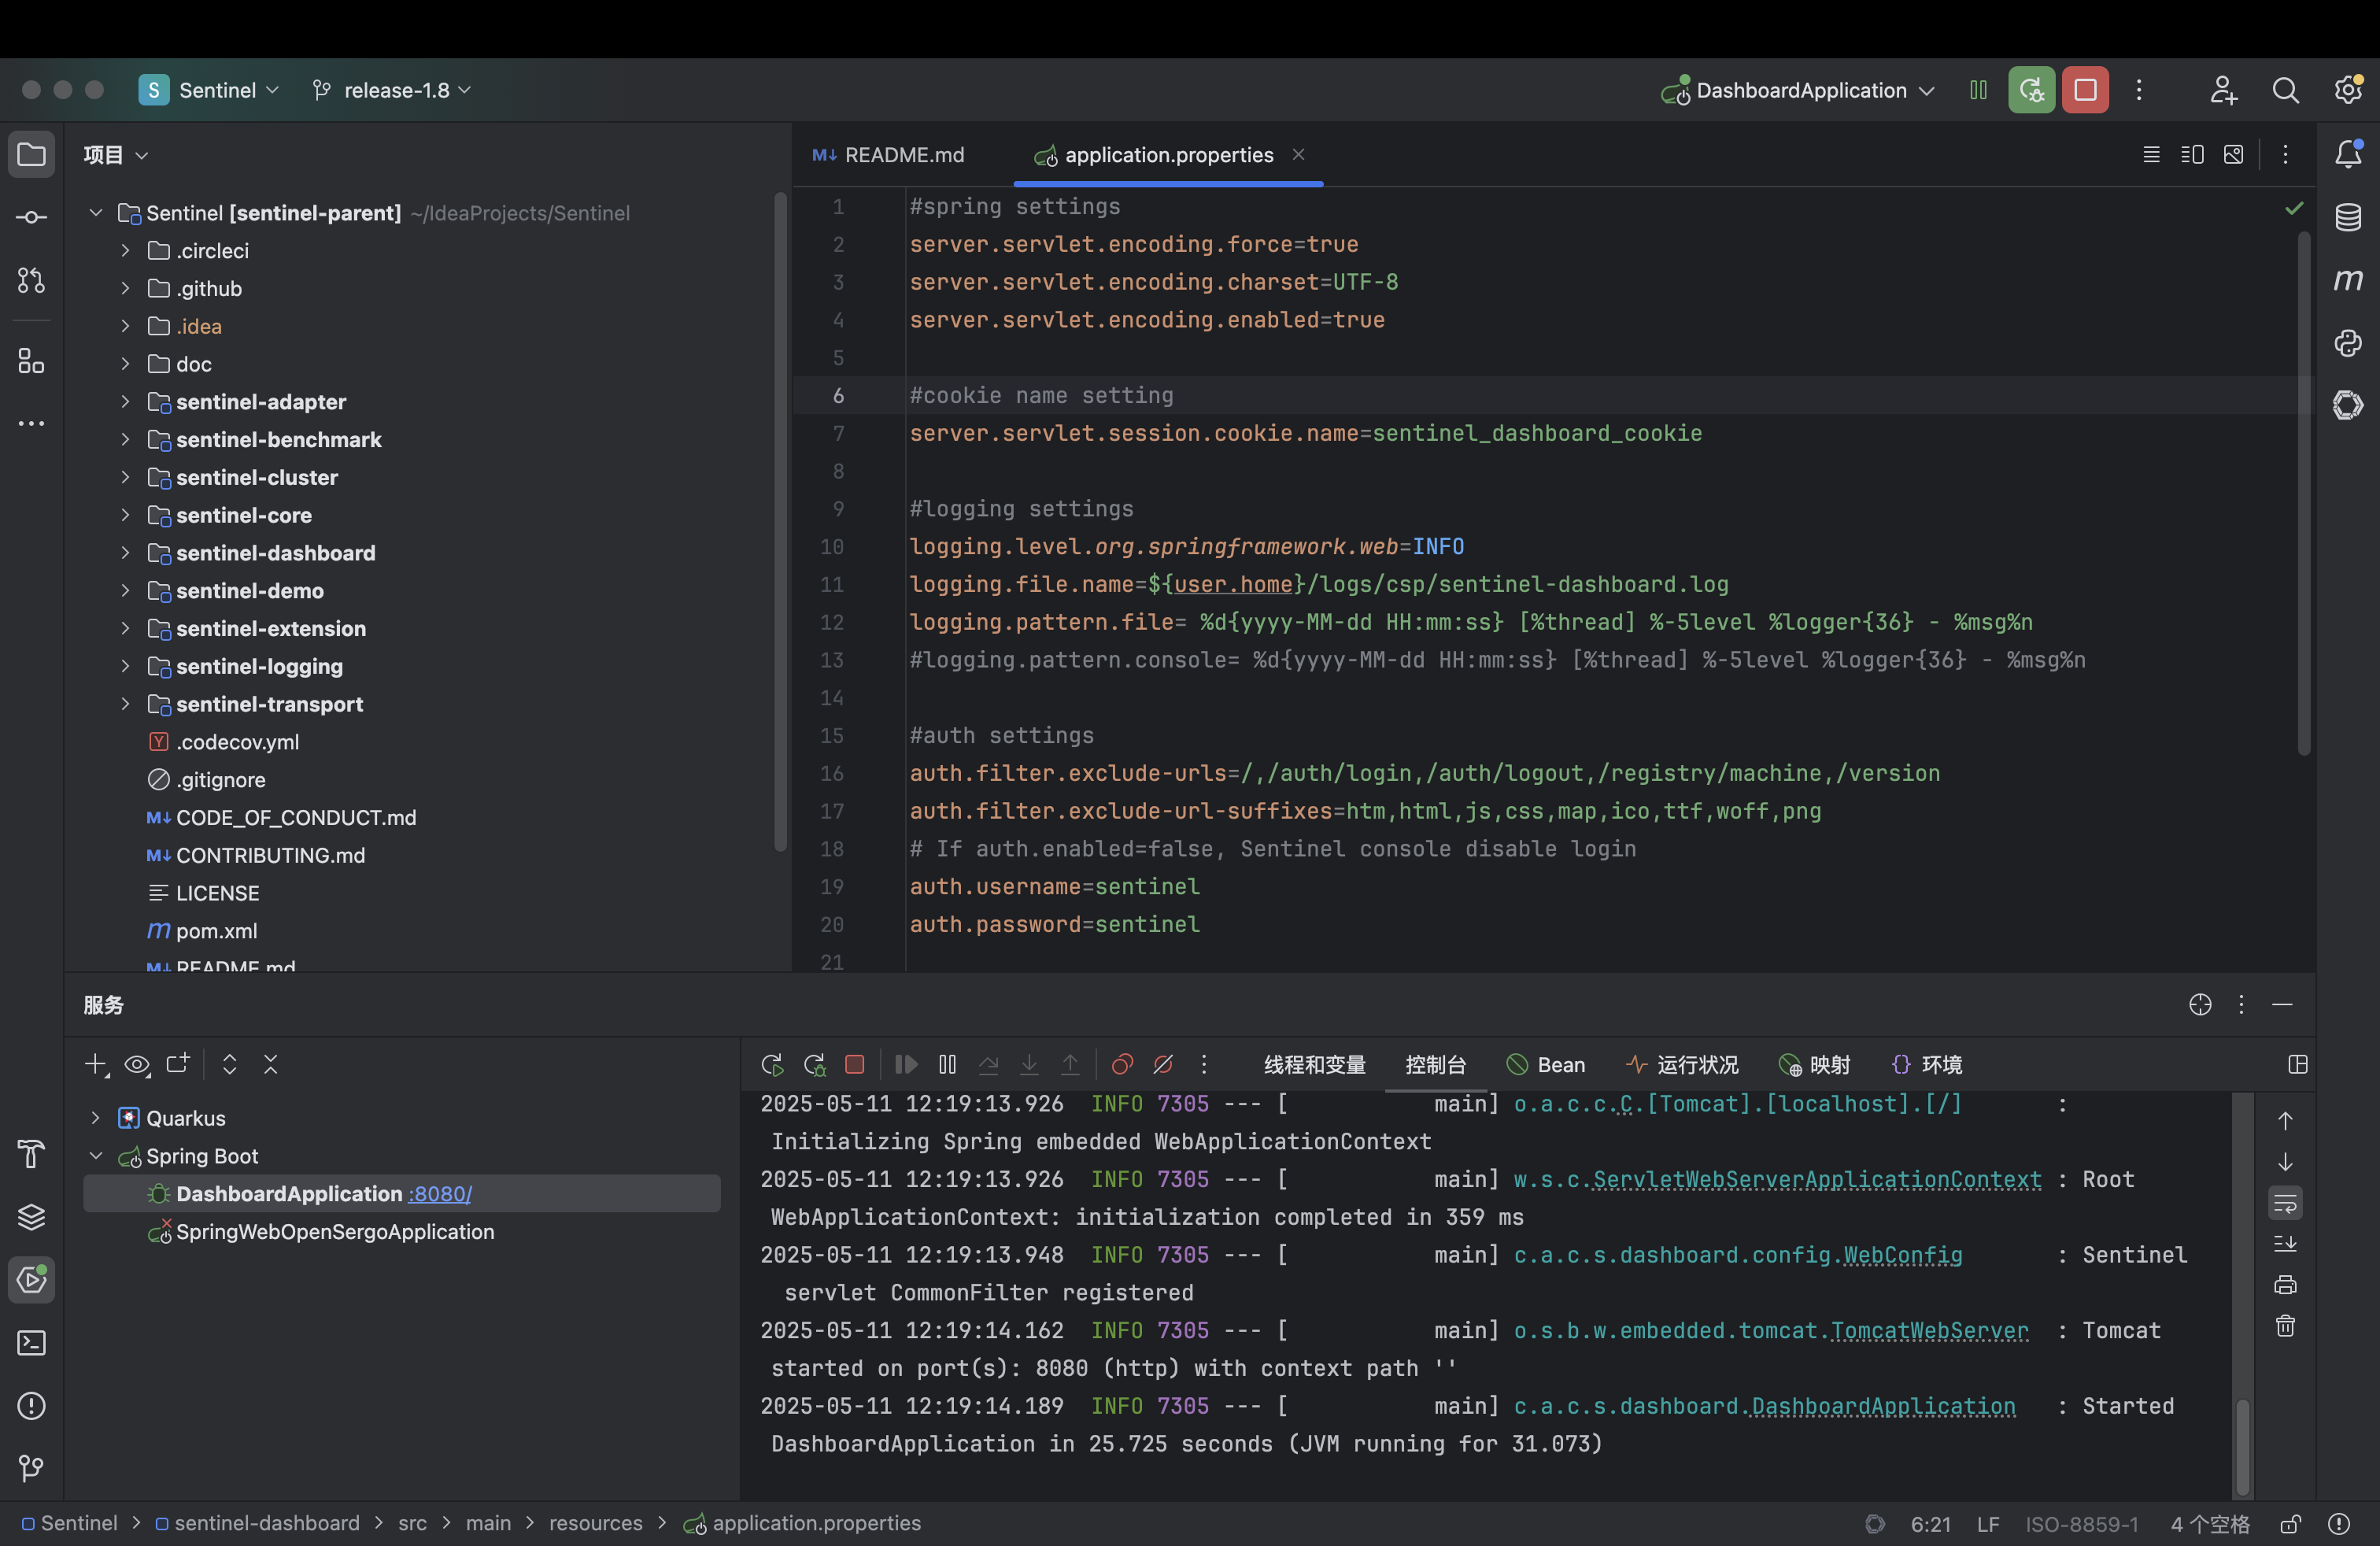
Task: Open the Database tool window icon
Action: coord(2347,217)
